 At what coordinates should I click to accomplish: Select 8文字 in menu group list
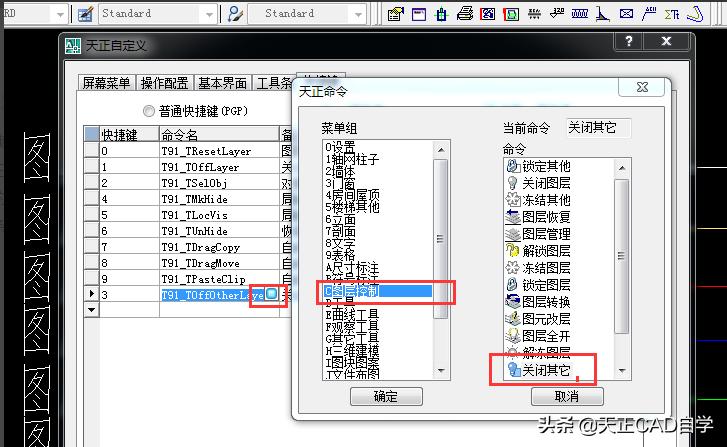point(340,243)
